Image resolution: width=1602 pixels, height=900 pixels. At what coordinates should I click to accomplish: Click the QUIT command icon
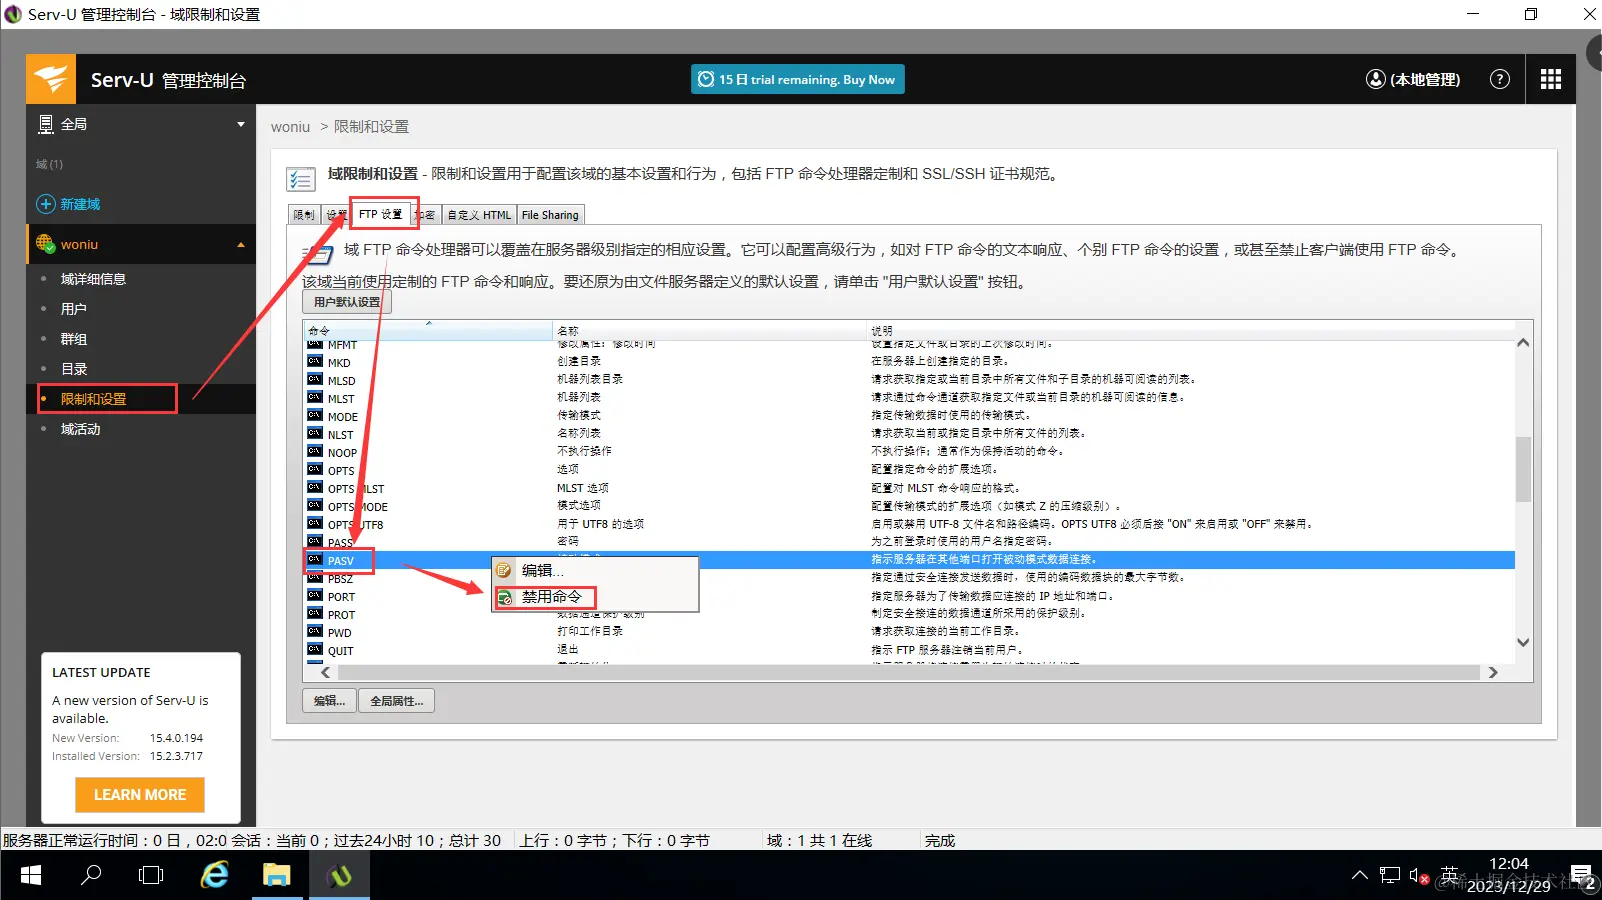click(315, 650)
